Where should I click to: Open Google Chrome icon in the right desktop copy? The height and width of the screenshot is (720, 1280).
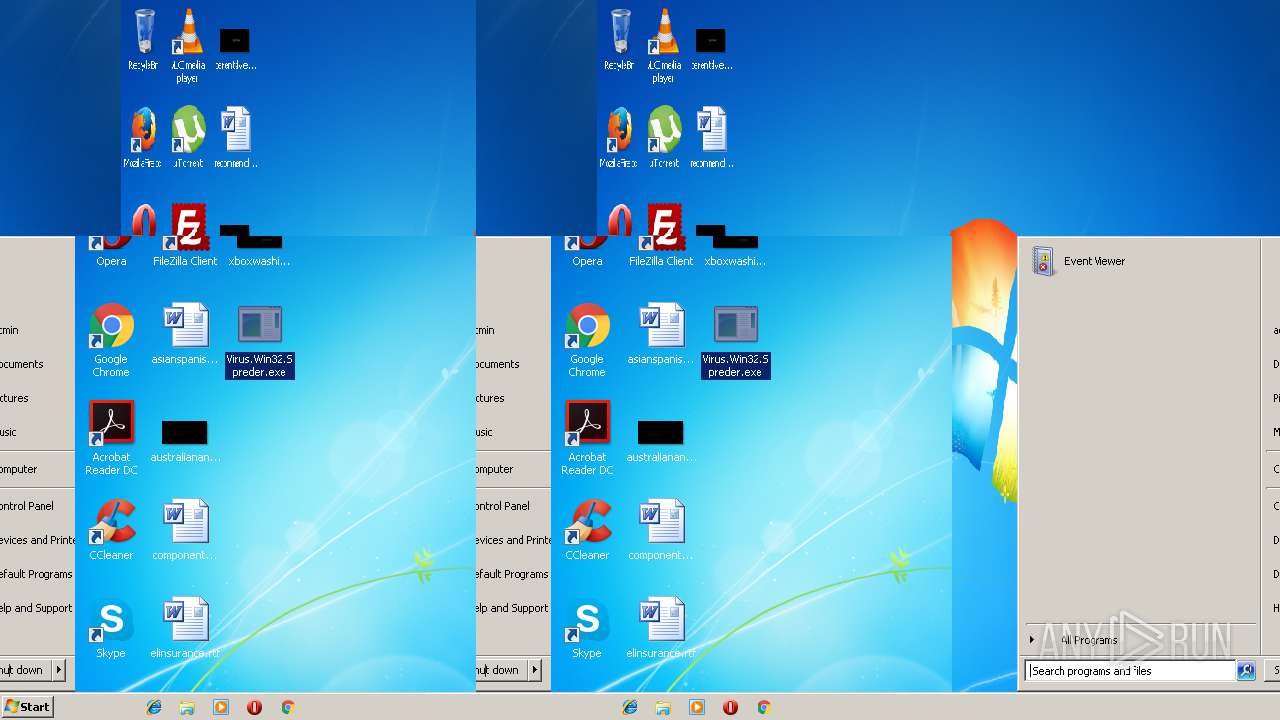click(587, 341)
